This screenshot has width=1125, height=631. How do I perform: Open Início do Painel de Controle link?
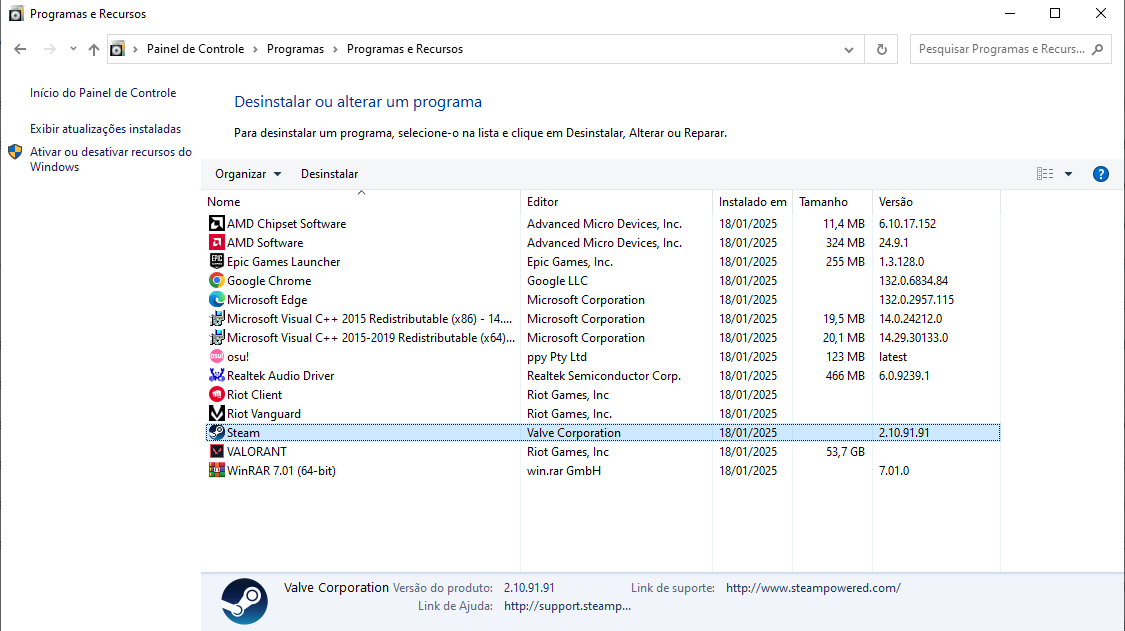point(103,93)
